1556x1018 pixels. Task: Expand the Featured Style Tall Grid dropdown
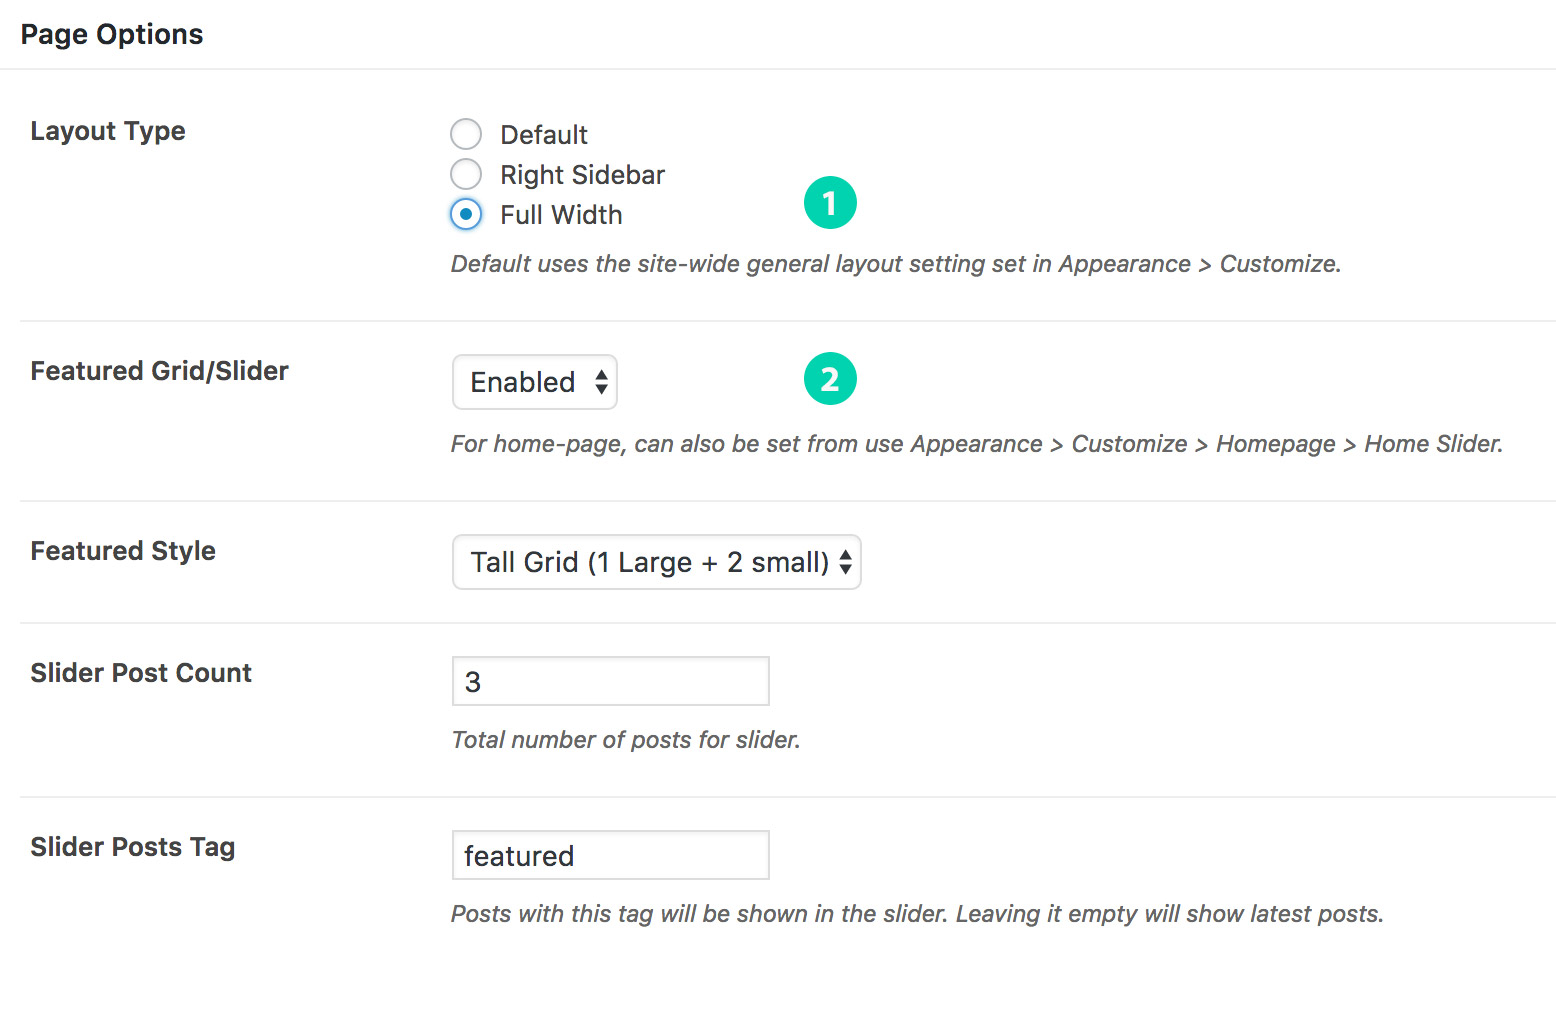pos(657,562)
